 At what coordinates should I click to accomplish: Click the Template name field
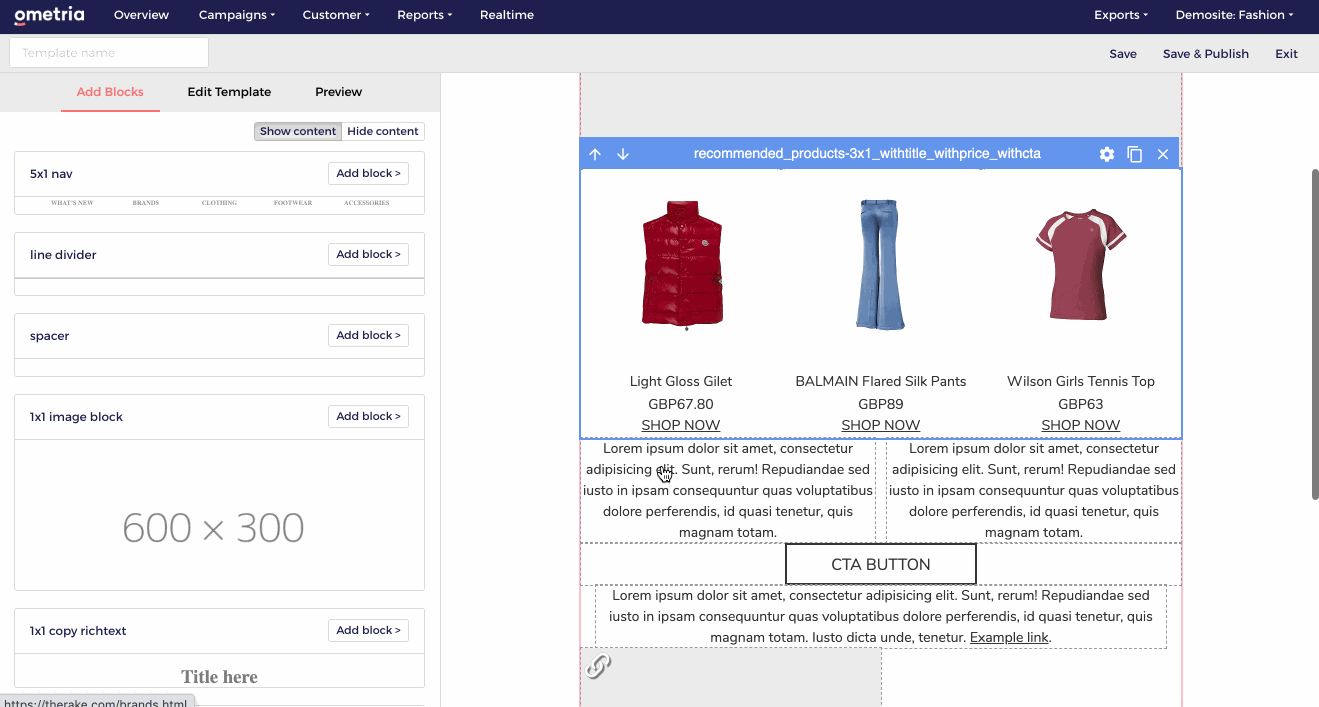(x=109, y=53)
